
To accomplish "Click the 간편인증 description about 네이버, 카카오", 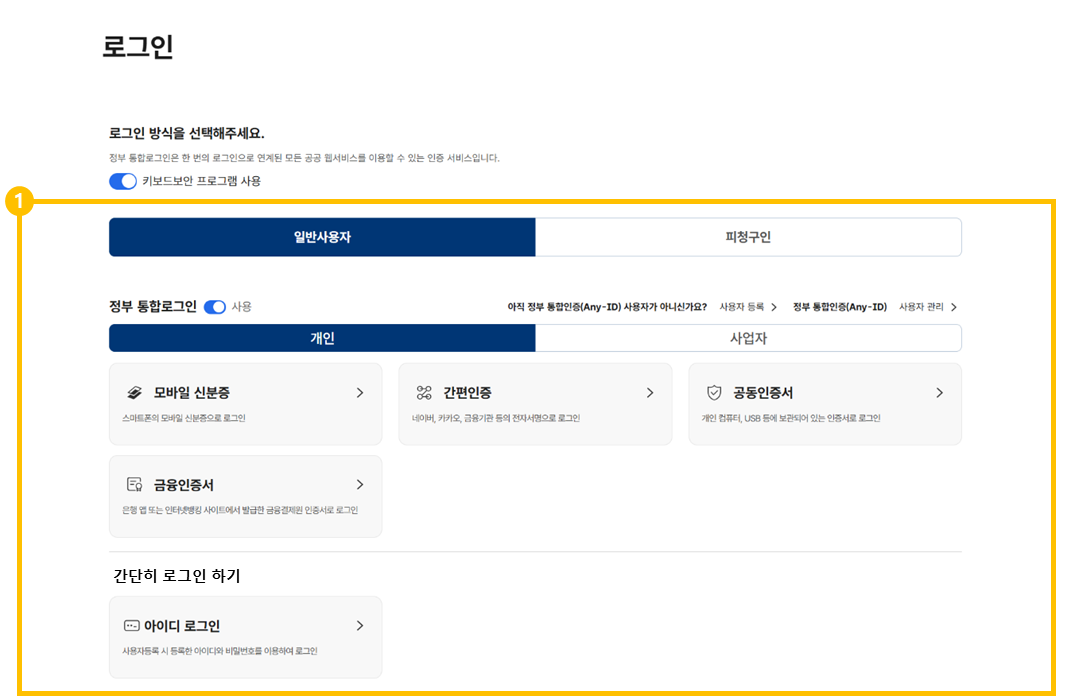I will 496,418.
